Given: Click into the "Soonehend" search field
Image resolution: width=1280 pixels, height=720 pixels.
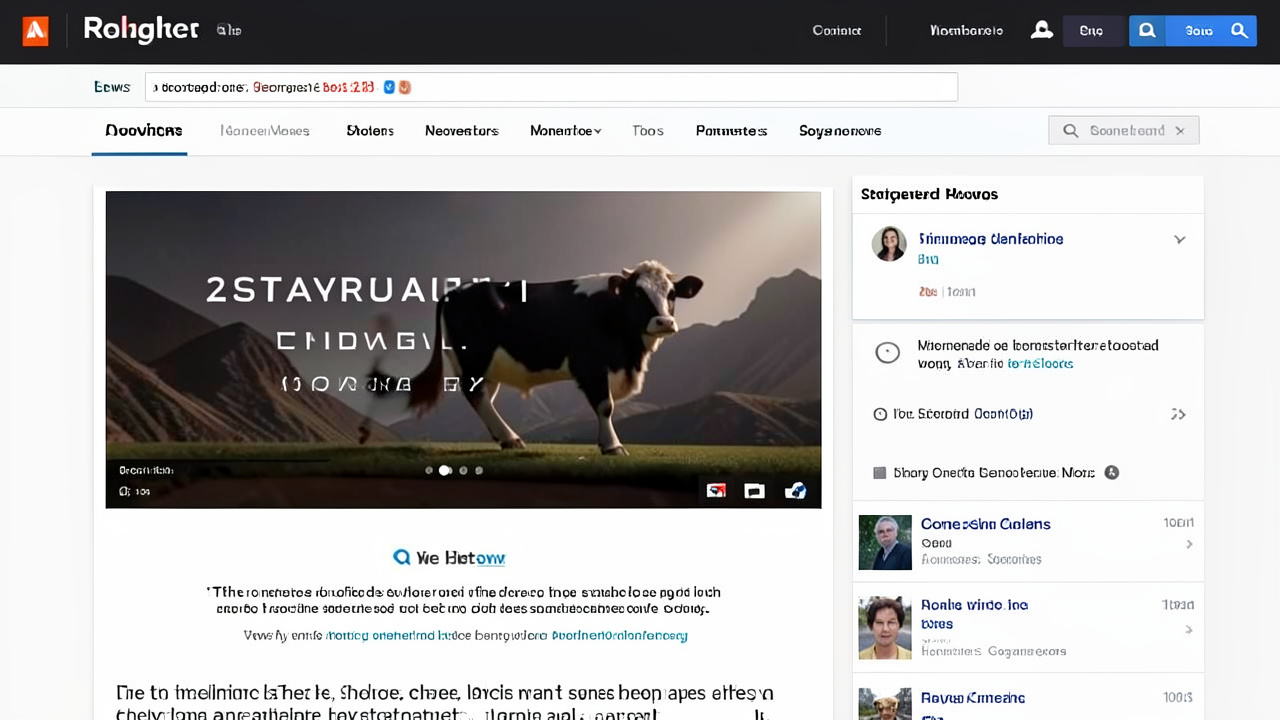Looking at the screenshot, I should (1124, 130).
